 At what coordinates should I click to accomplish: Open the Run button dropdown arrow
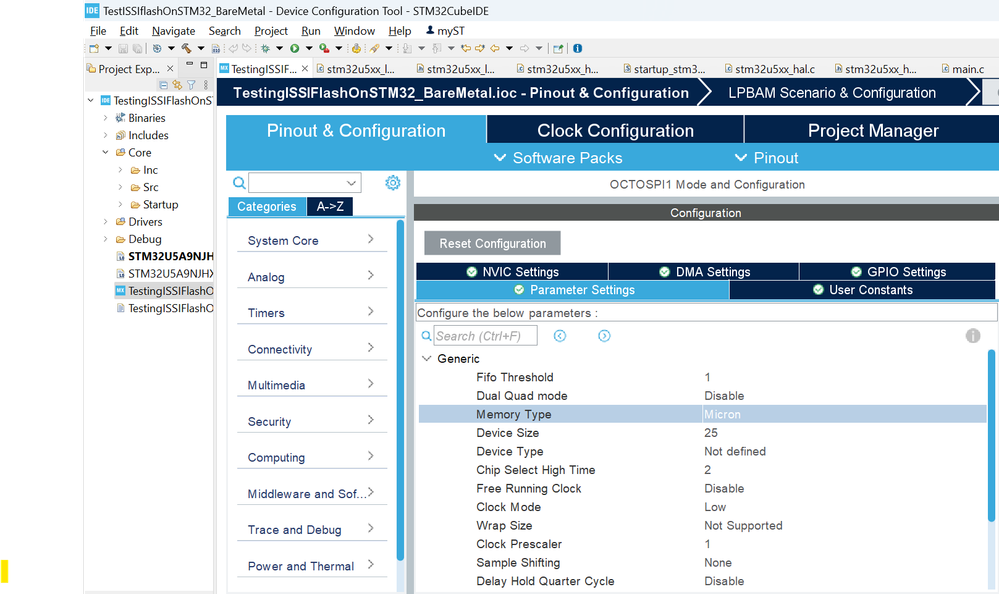point(309,48)
